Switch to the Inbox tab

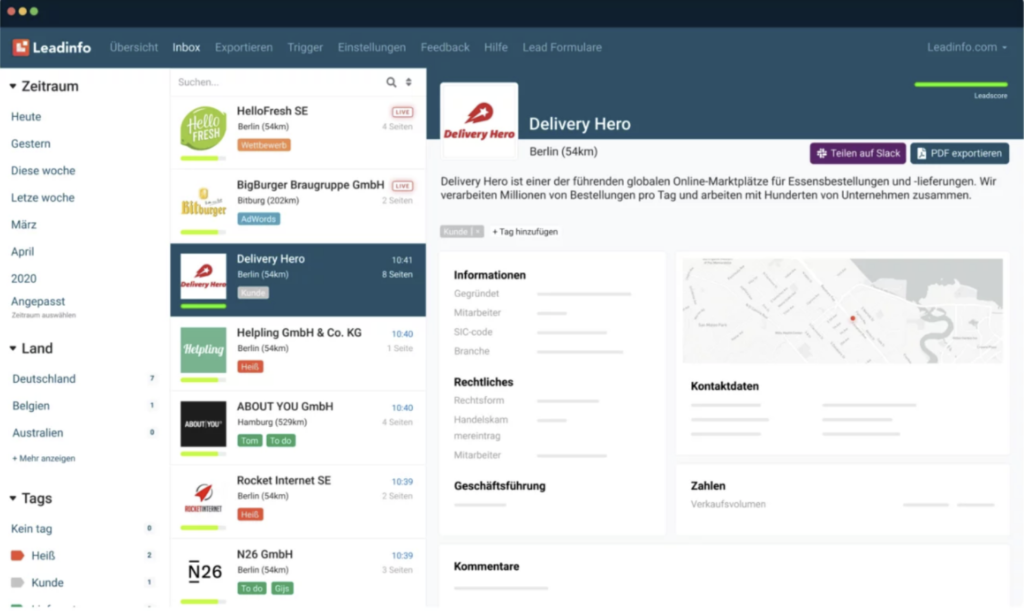click(x=186, y=46)
